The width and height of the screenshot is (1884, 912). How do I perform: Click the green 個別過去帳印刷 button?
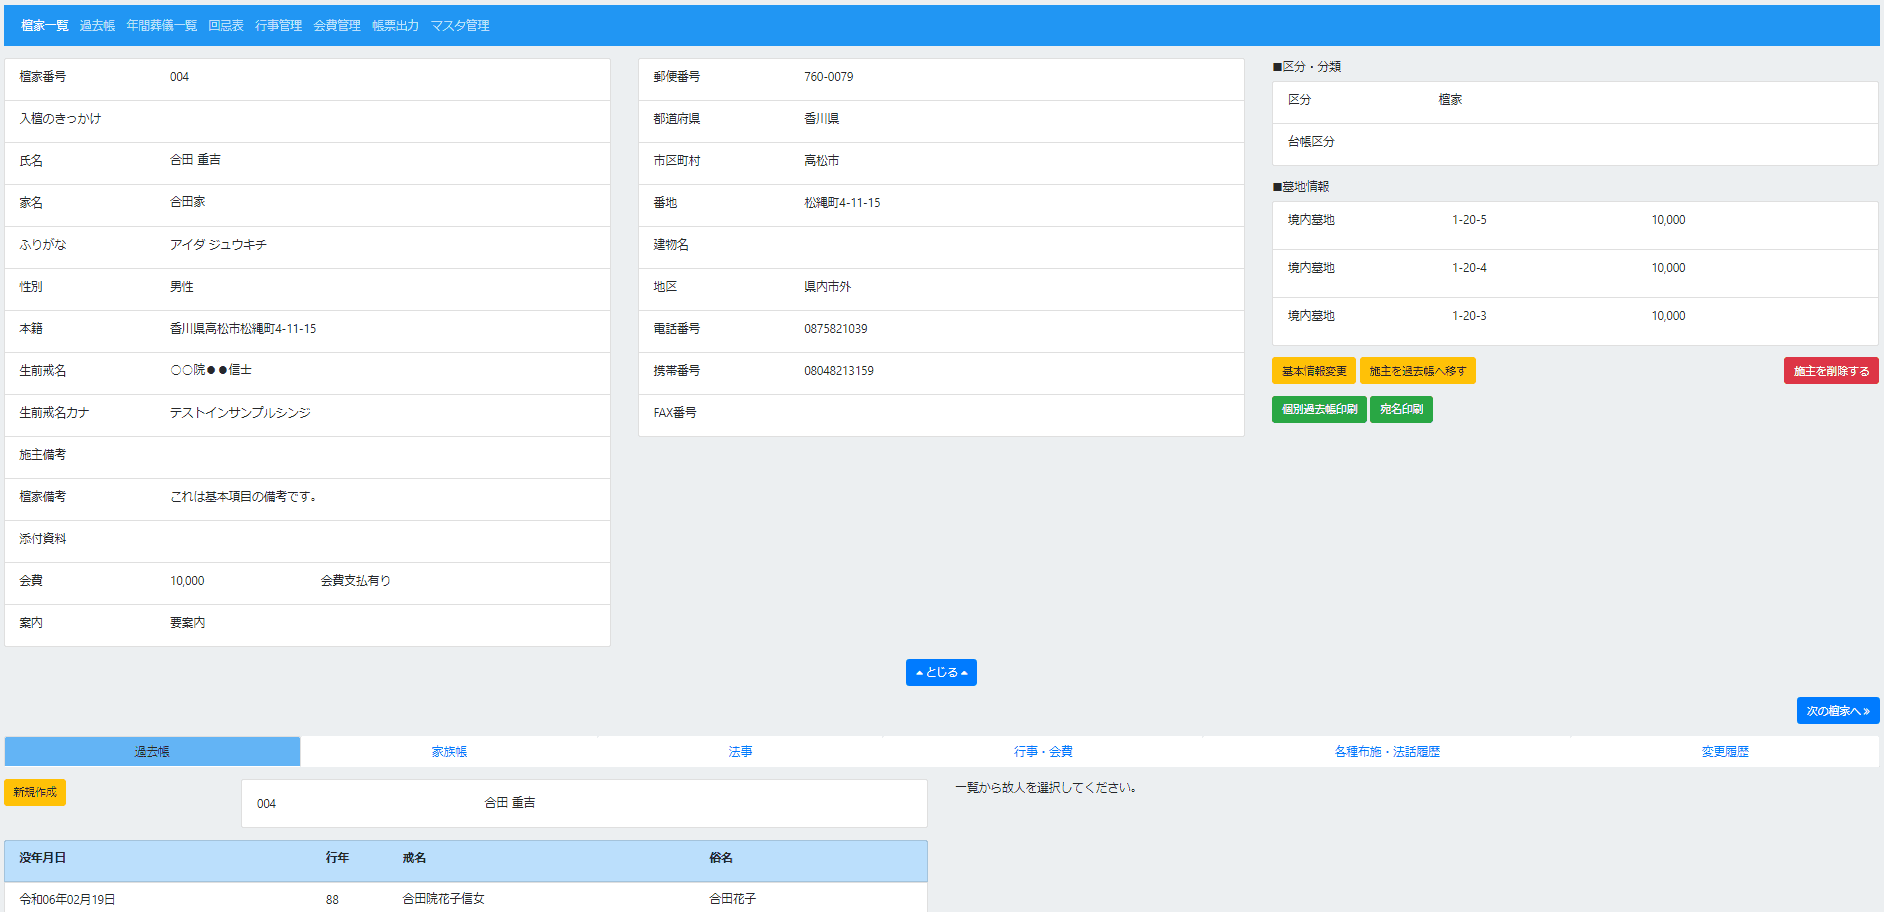click(1318, 409)
